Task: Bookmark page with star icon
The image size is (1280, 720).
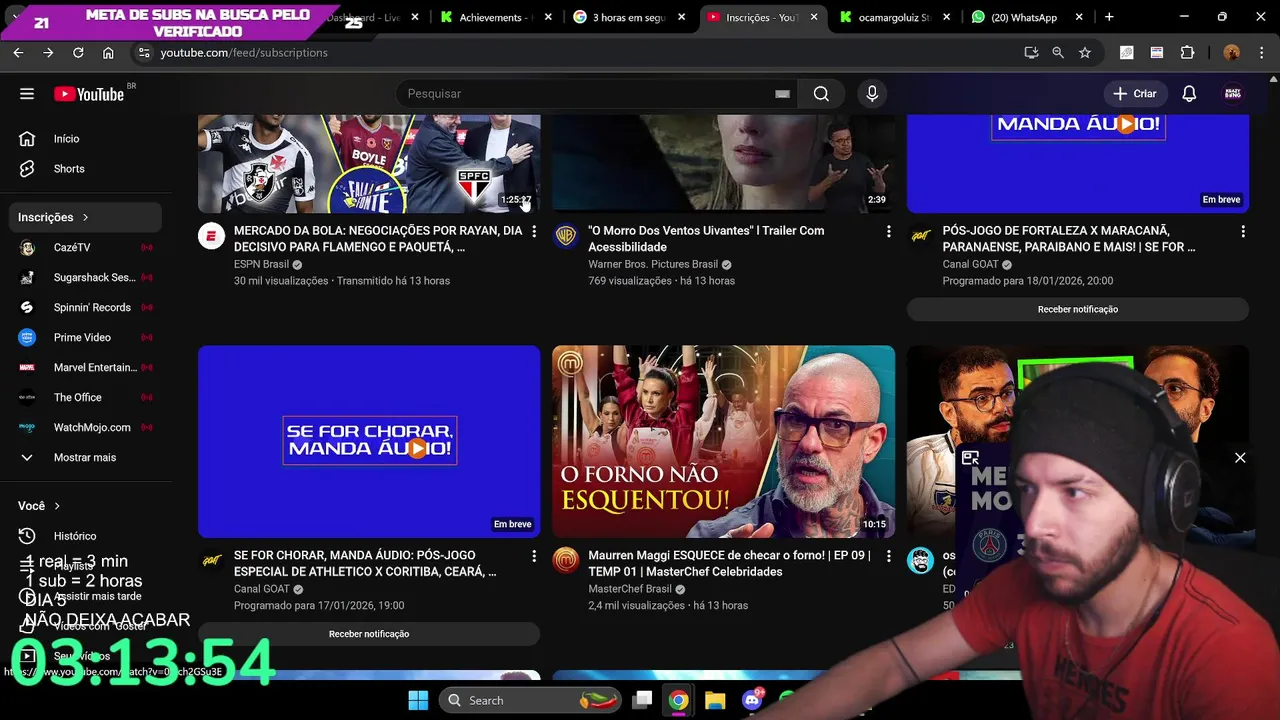Action: (x=1085, y=53)
